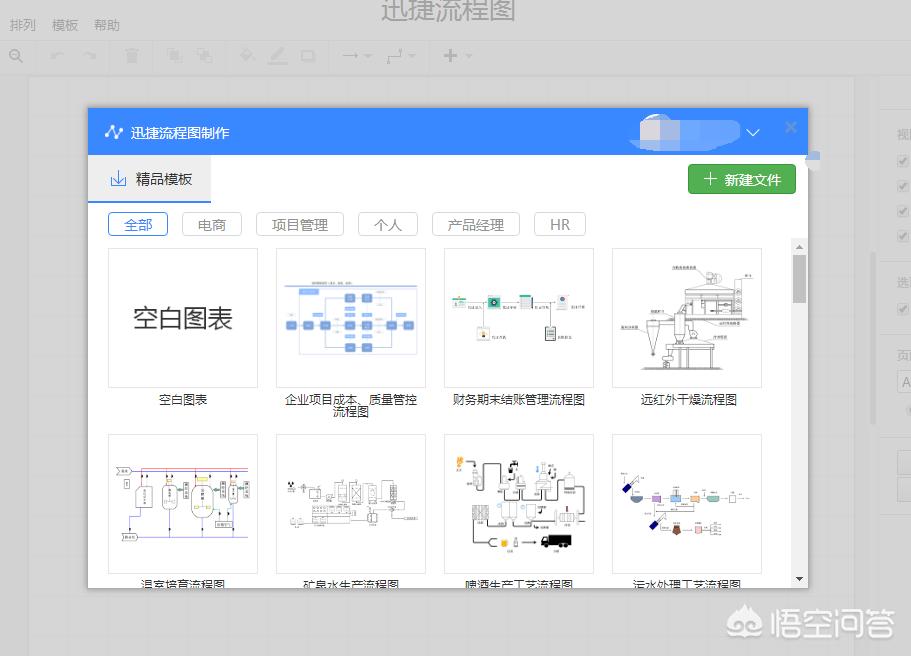Expand the user account dropdown chevron
Screen dimensions: 911x656
[753, 132]
